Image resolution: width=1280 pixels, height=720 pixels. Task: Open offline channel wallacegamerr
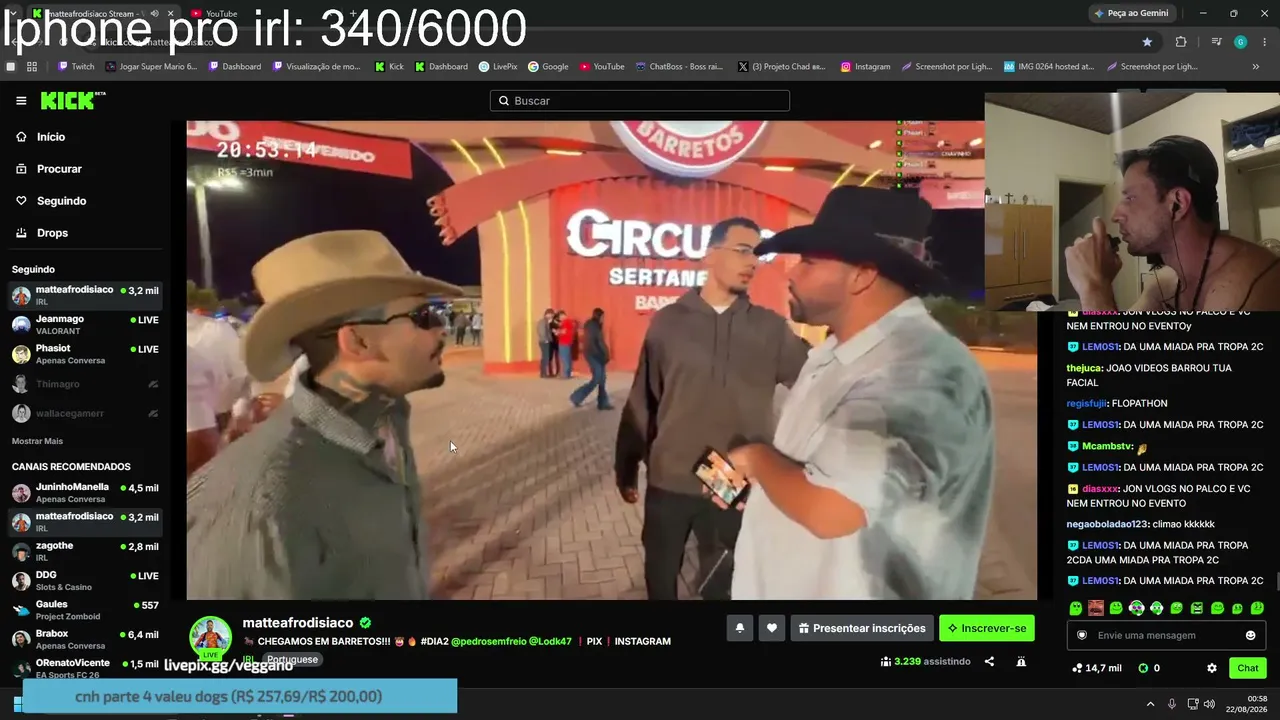click(85, 413)
